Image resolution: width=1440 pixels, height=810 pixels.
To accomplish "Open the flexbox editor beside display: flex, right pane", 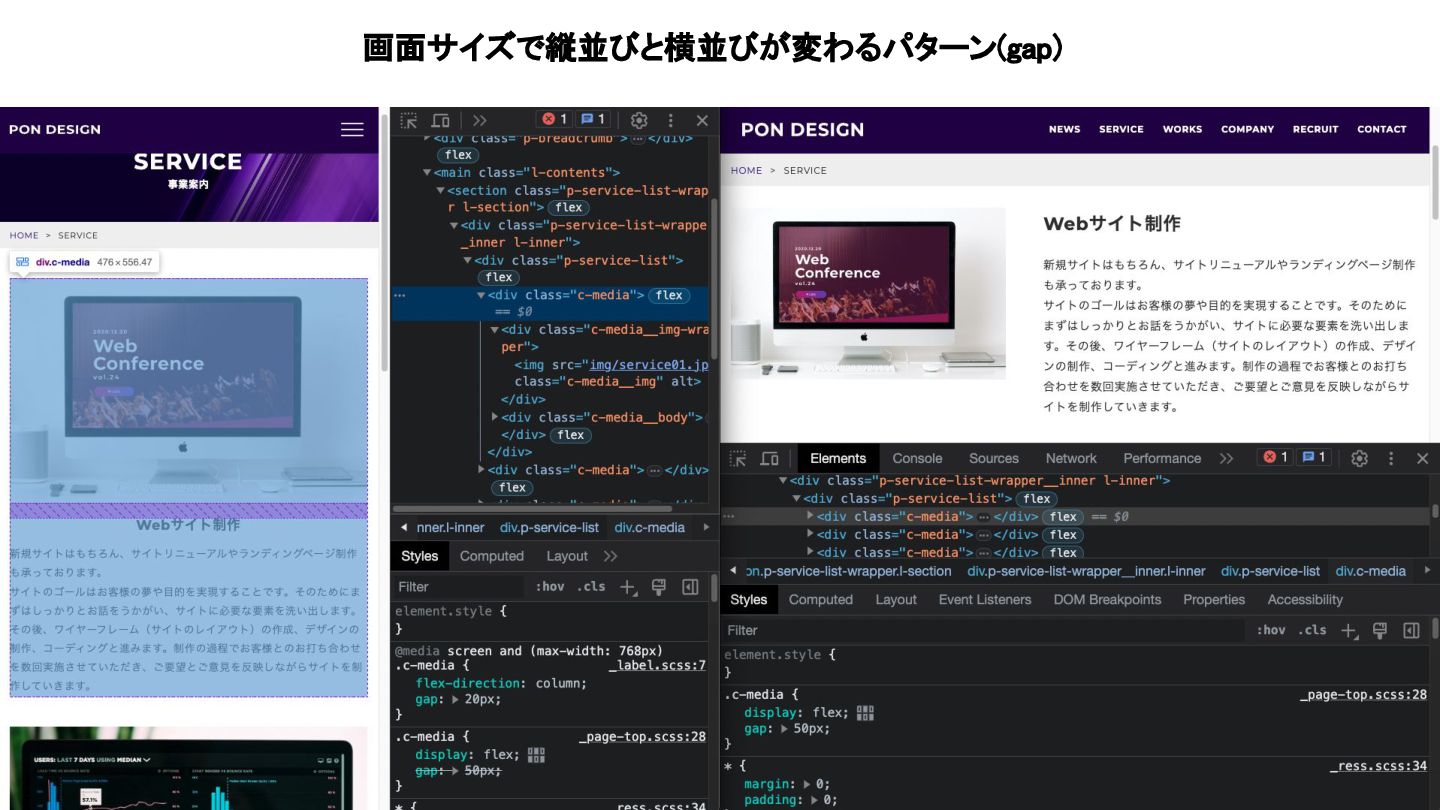I will [x=865, y=713].
